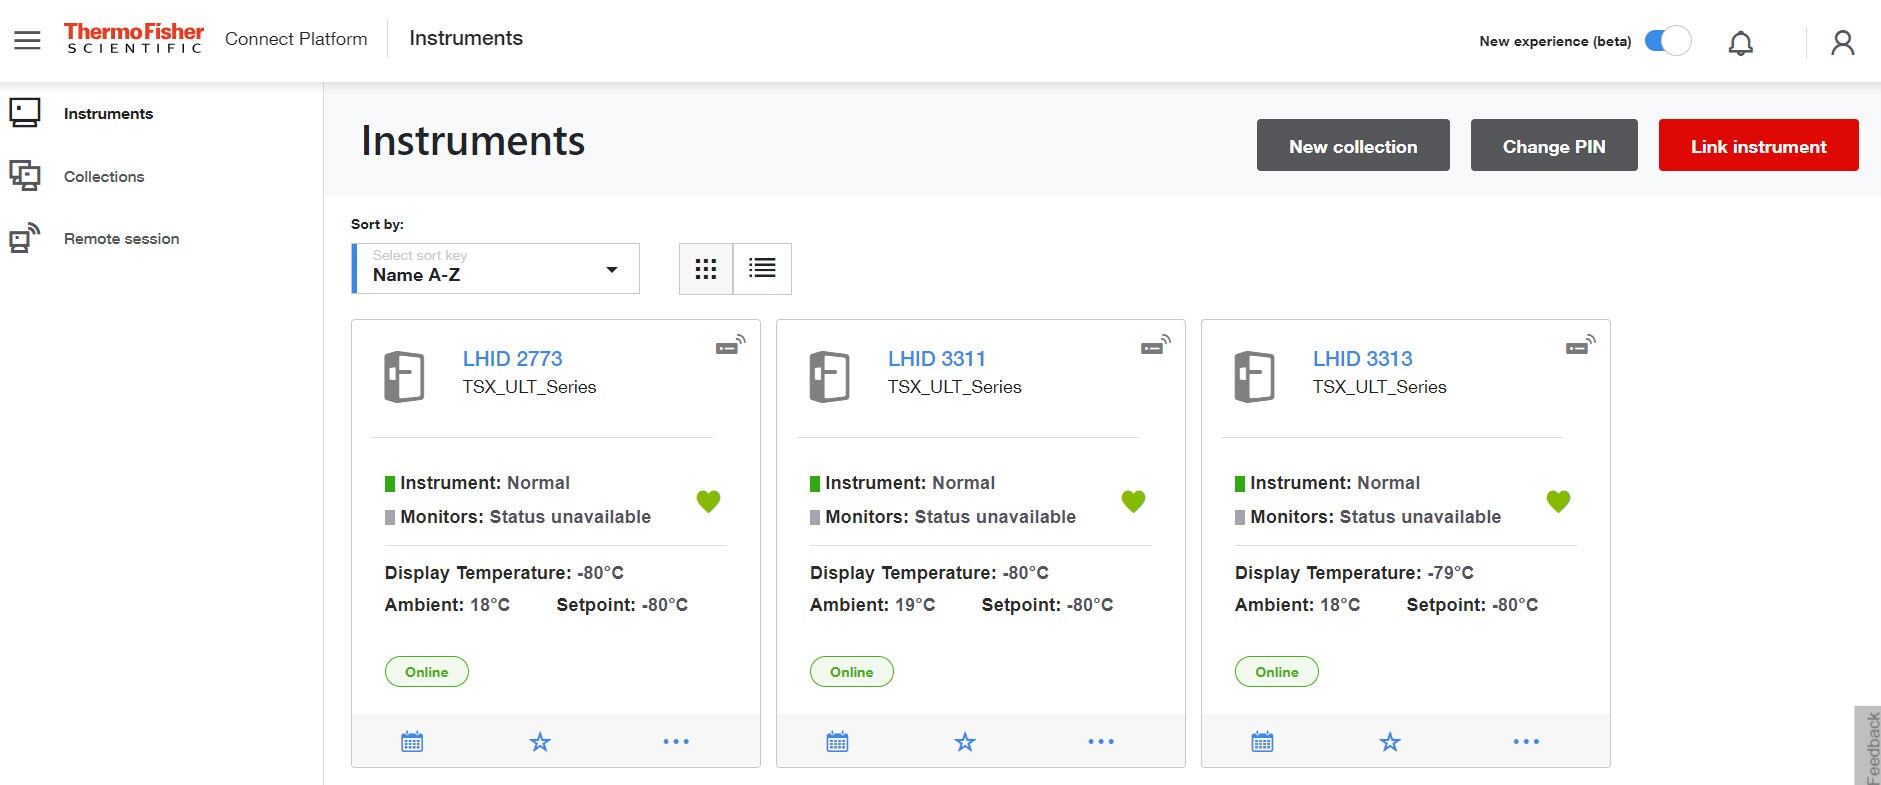
Task: Click the connectivity icon on LHID 3313 card
Action: pyautogui.click(x=1580, y=345)
